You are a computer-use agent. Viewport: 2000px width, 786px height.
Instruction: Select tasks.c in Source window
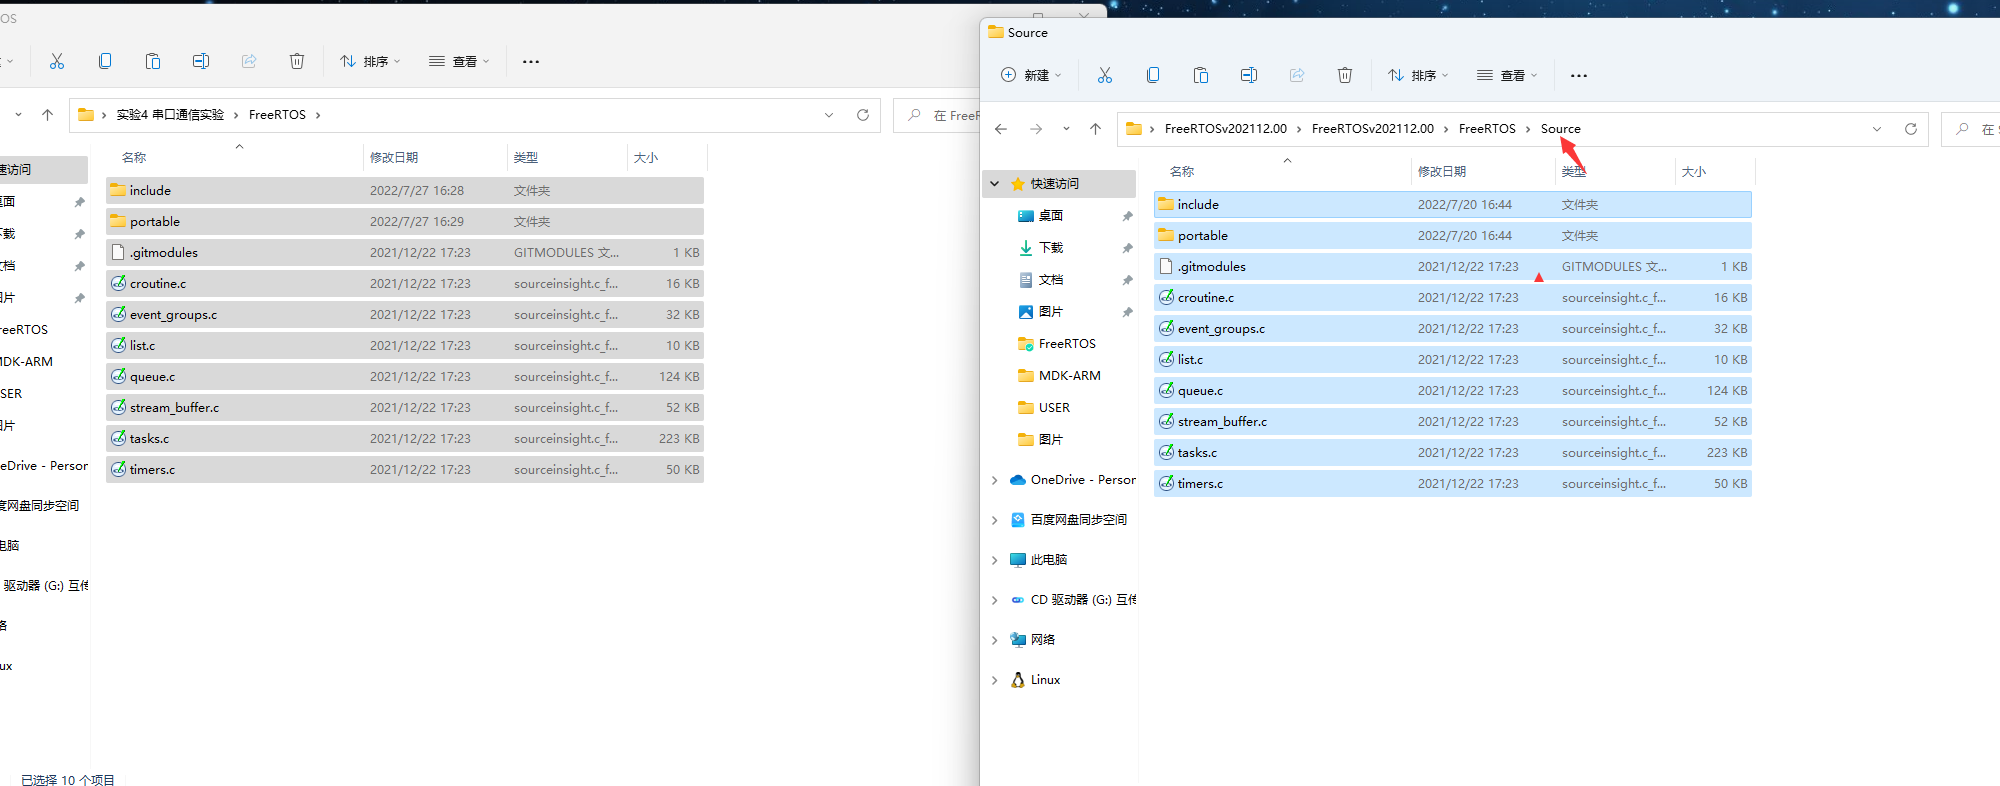[x=1453, y=453]
